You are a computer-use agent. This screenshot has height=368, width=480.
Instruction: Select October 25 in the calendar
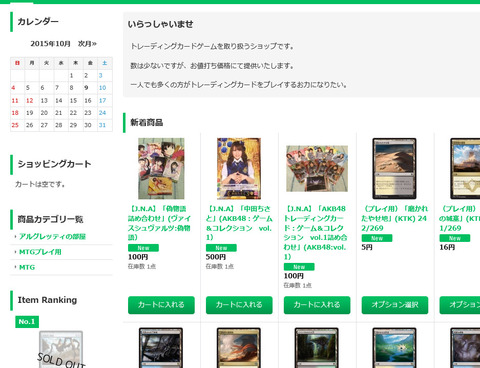[15, 125]
